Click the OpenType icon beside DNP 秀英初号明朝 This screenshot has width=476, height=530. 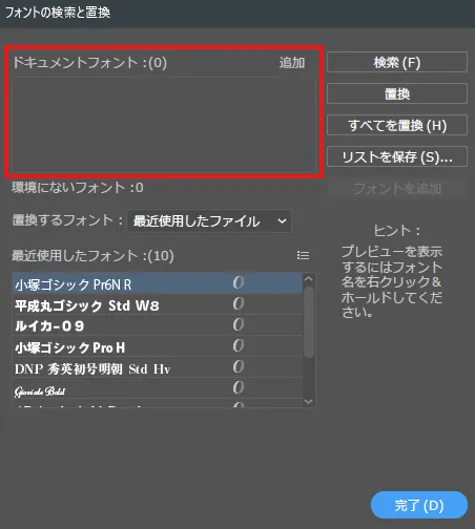(x=238, y=367)
